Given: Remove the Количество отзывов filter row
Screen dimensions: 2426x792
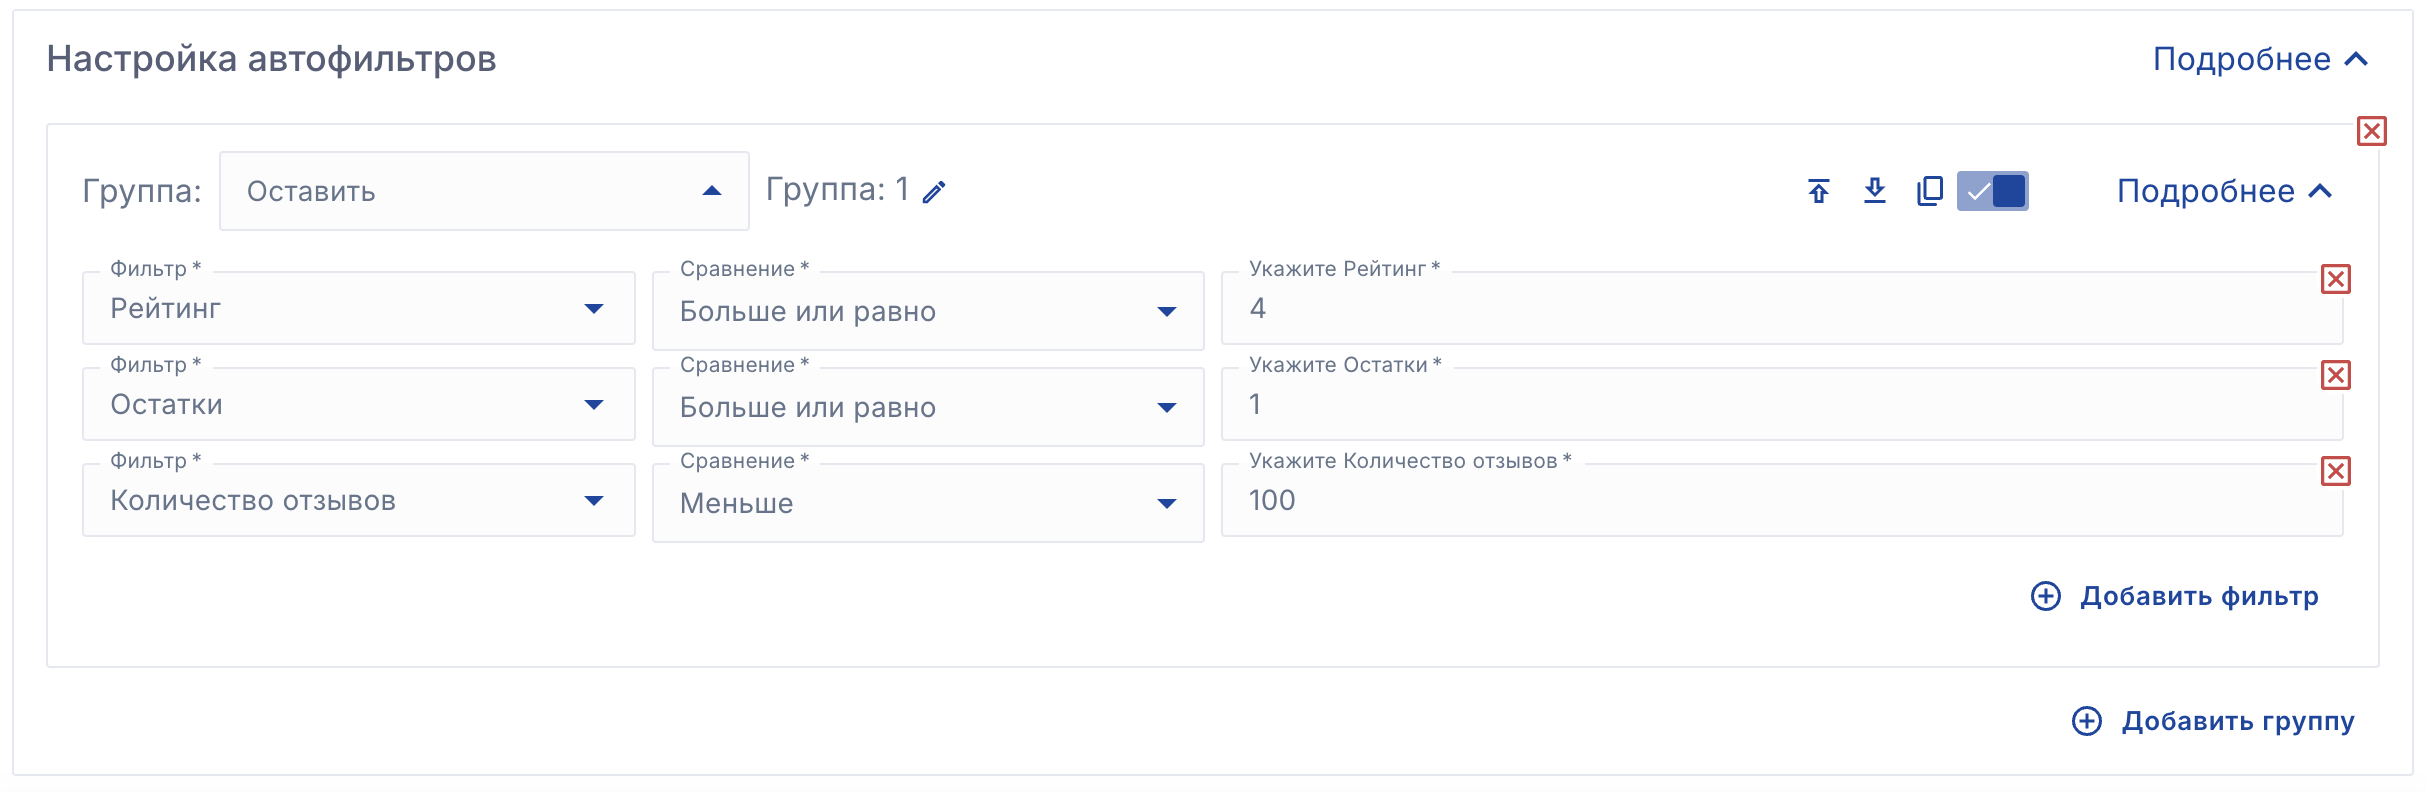Looking at the screenshot, I should pyautogui.click(x=2336, y=471).
